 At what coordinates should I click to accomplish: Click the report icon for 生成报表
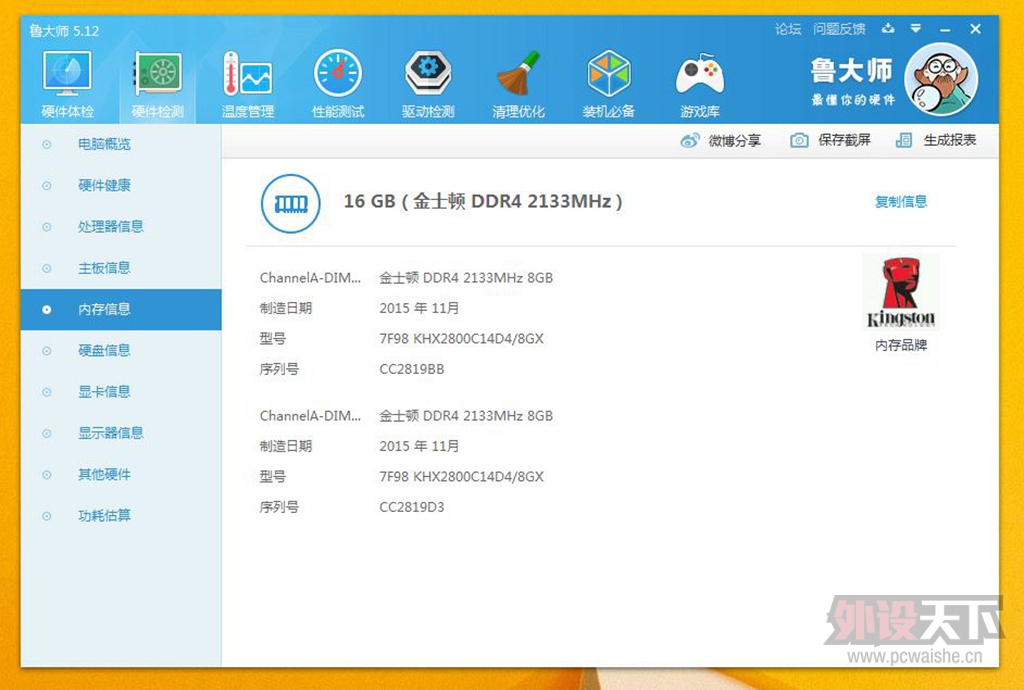point(904,140)
